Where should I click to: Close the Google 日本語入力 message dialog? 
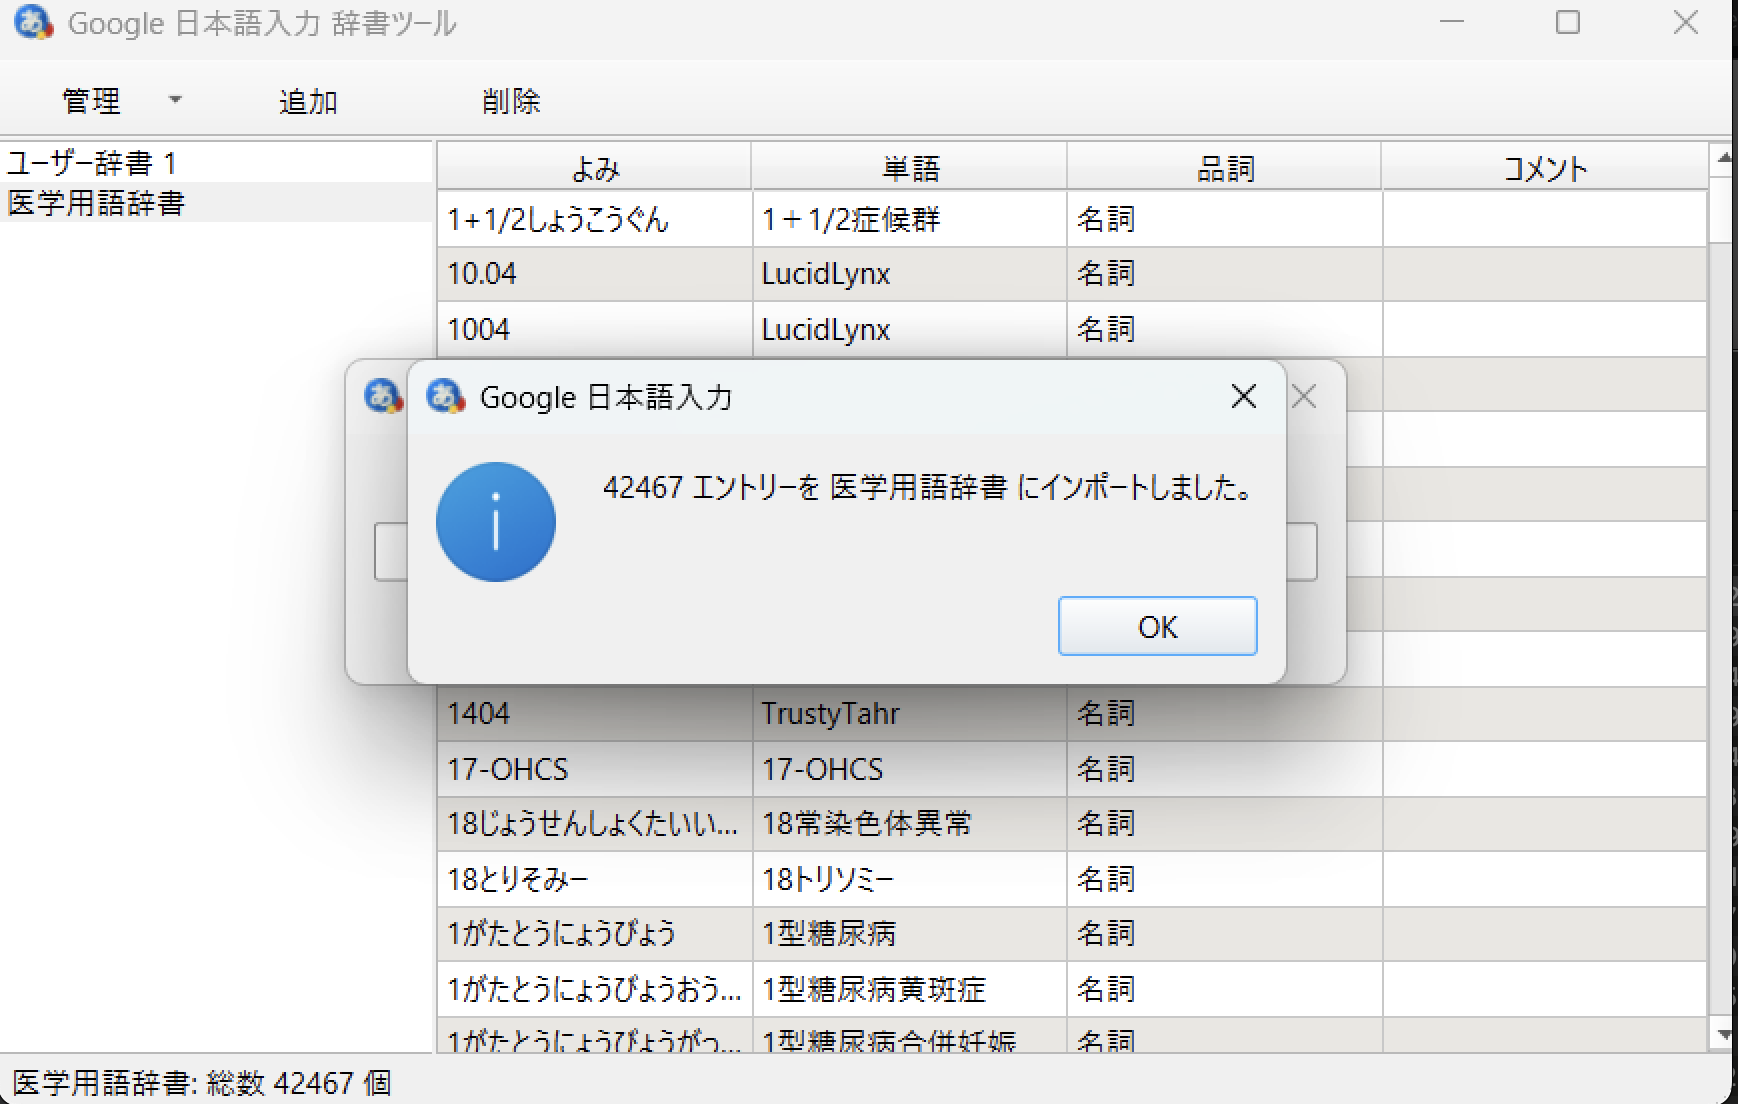[x=1243, y=397]
